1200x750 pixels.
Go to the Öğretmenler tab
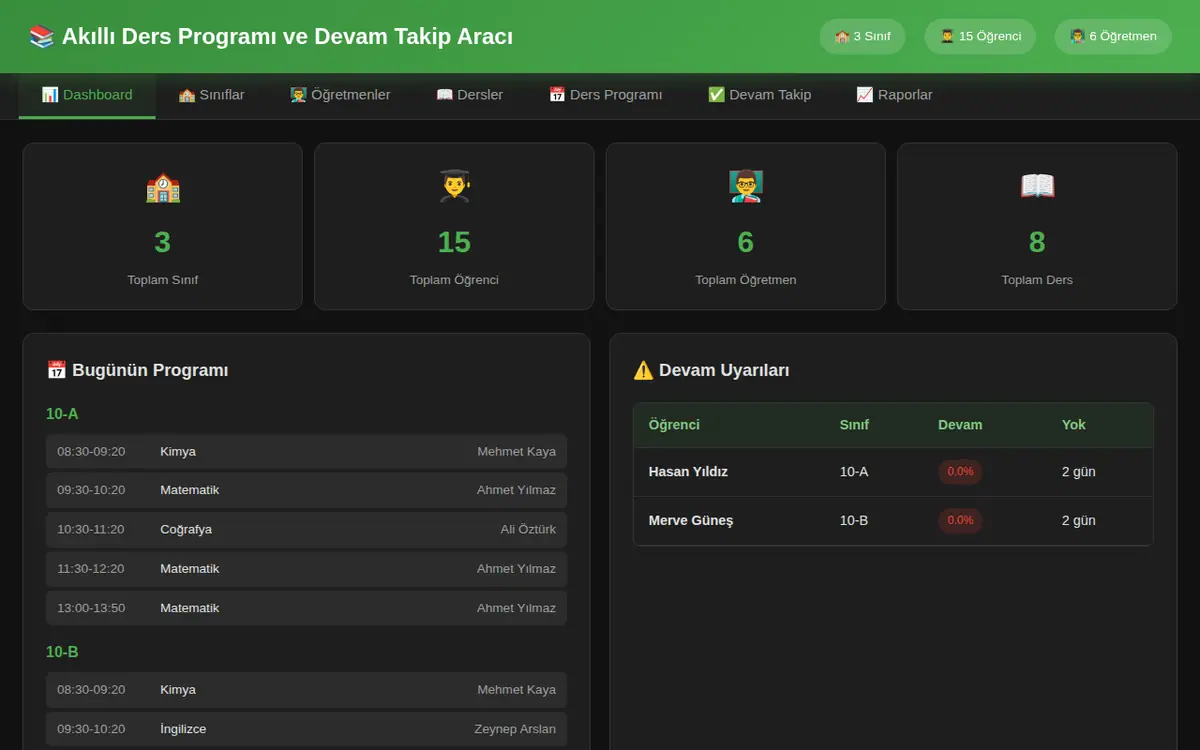tap(340, 95)
